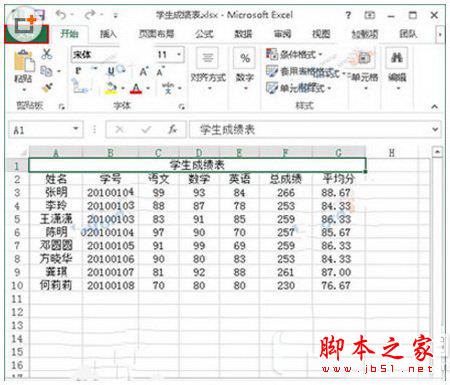This screenshot has width=450, height=385.
Task: Open Cell Styles menu
Action: pos(298,88)
